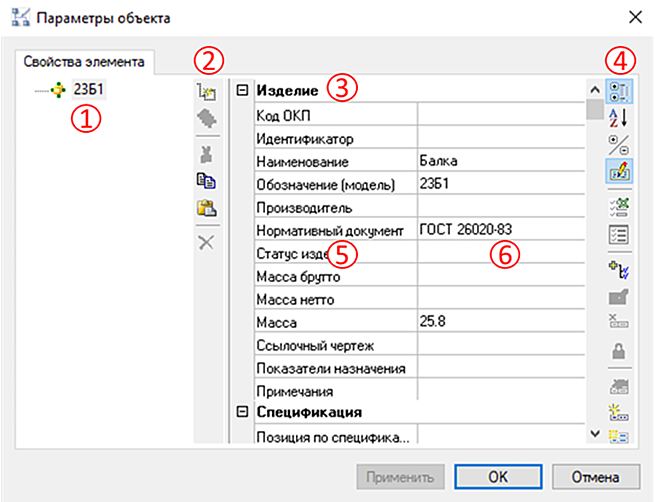
Task: Sort properties alphabetically with A-Z icon
Action: (619, 116)
